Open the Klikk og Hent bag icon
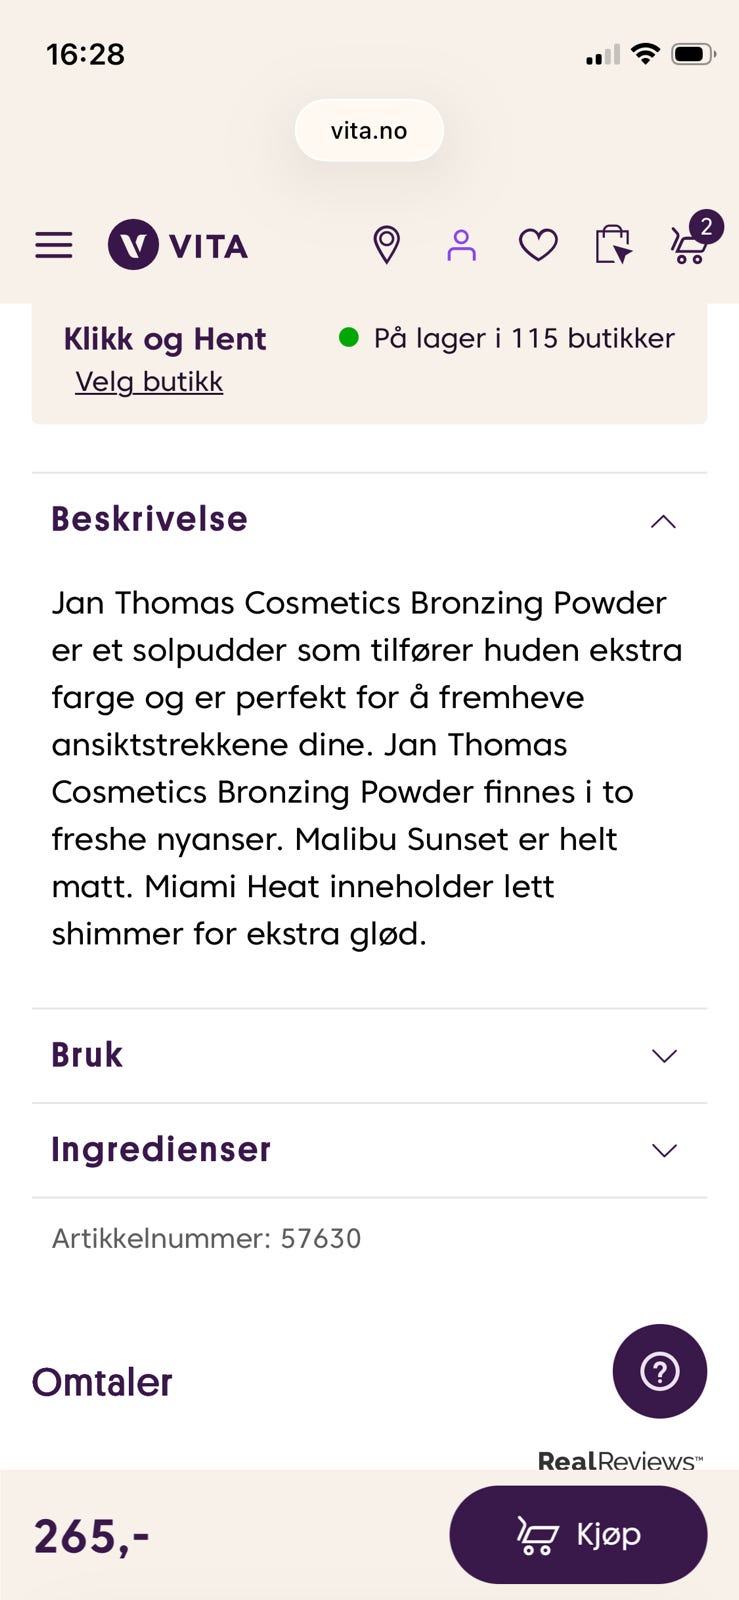 click(613, 245)
